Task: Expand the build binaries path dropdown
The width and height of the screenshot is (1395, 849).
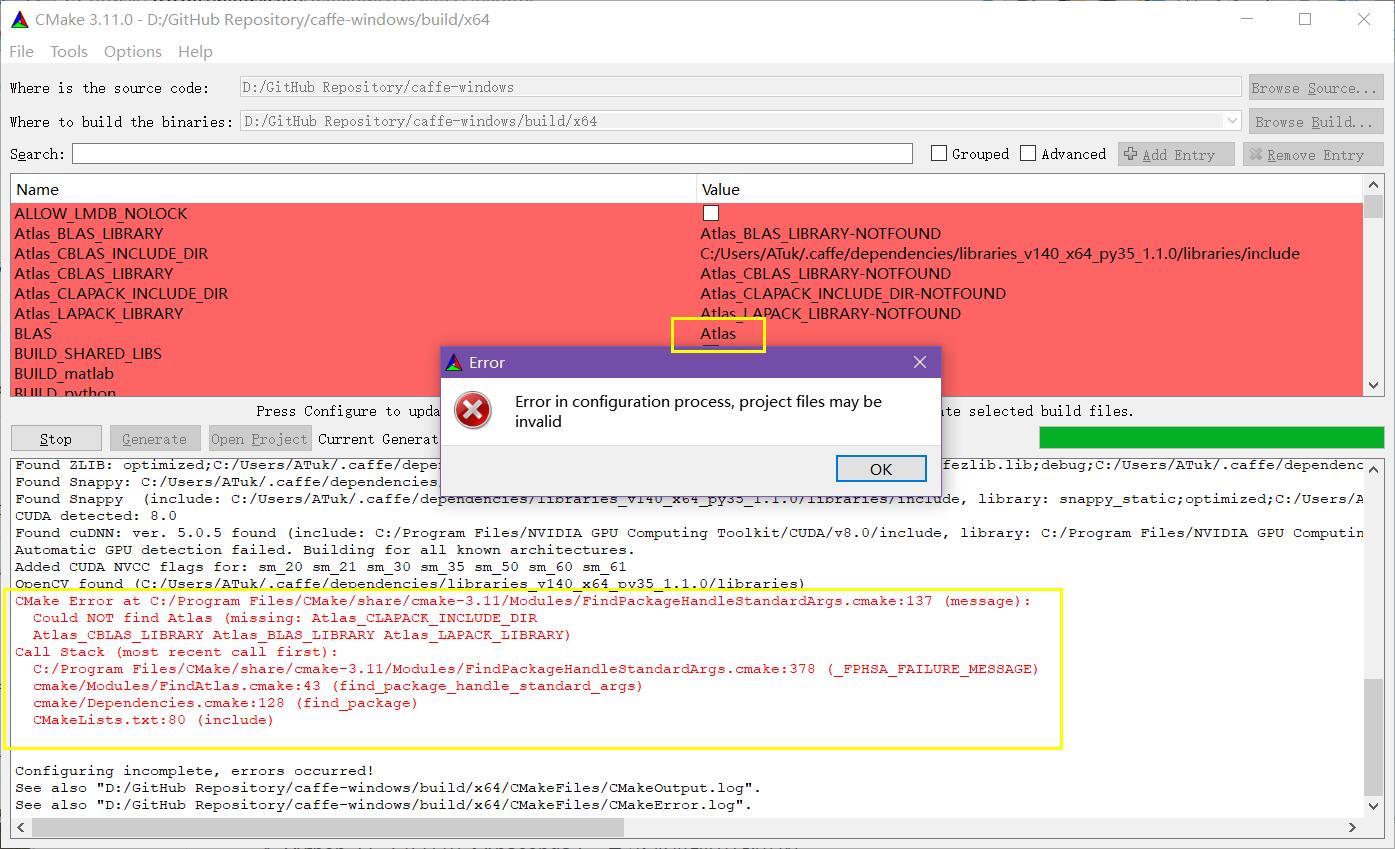Action: pyautogui.click(x=1231, y=121)
